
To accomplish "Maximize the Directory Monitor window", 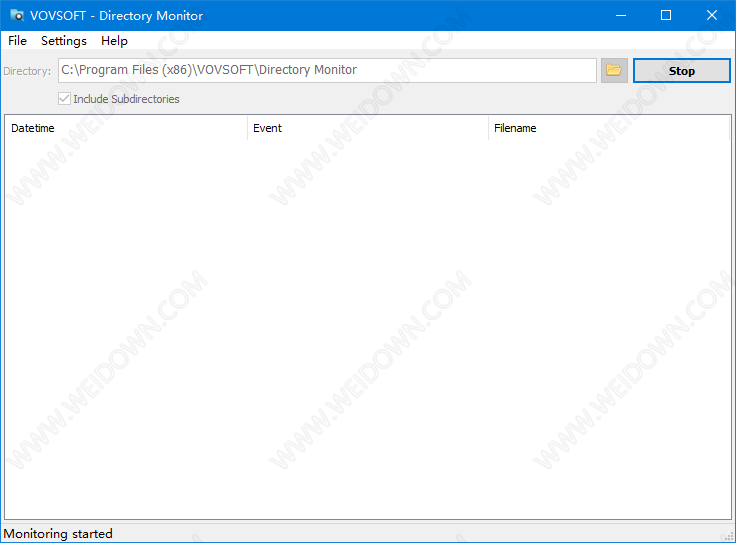I will tap(666, 15).
